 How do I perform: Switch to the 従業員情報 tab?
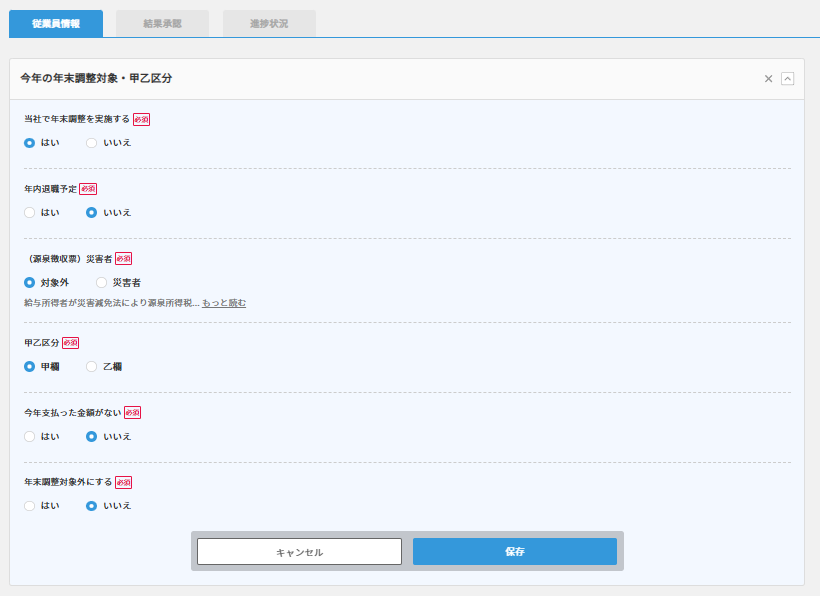click(56, 24)
